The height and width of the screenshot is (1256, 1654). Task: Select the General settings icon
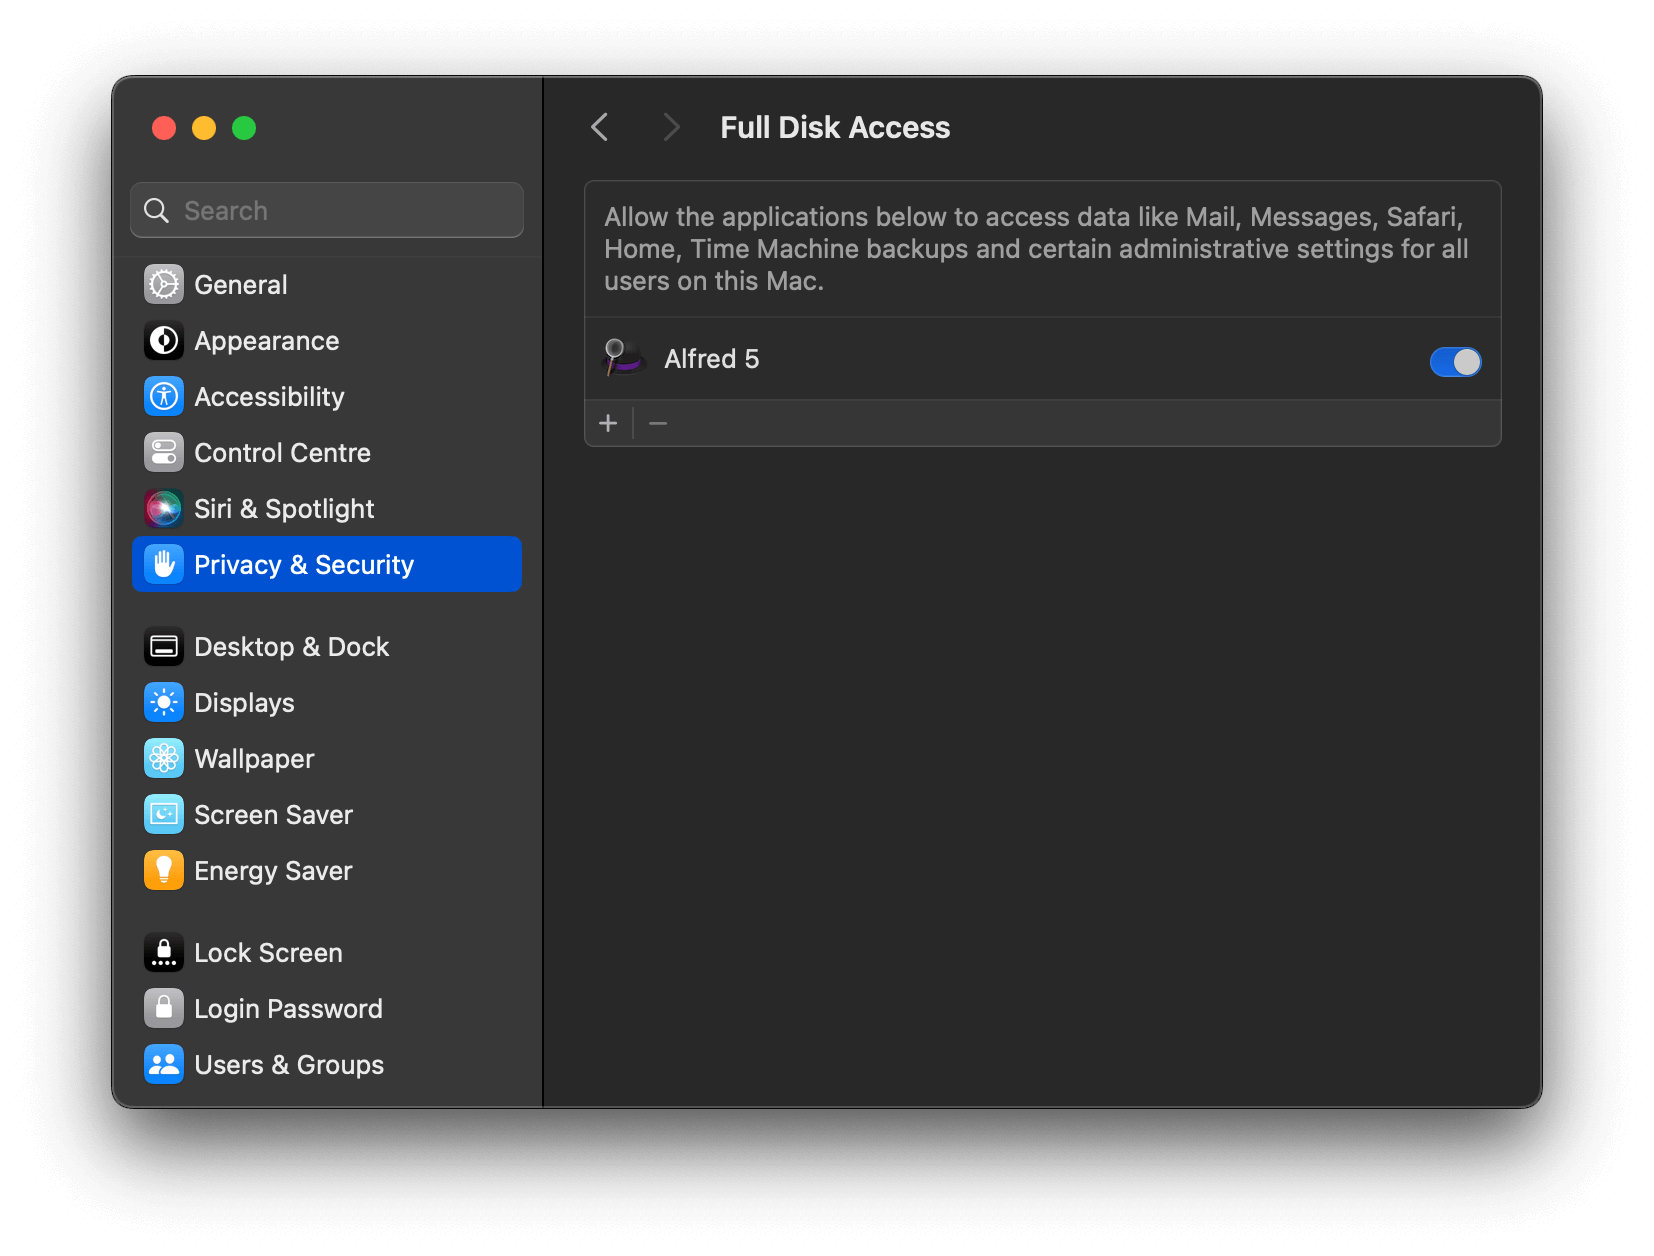[163, 284]
